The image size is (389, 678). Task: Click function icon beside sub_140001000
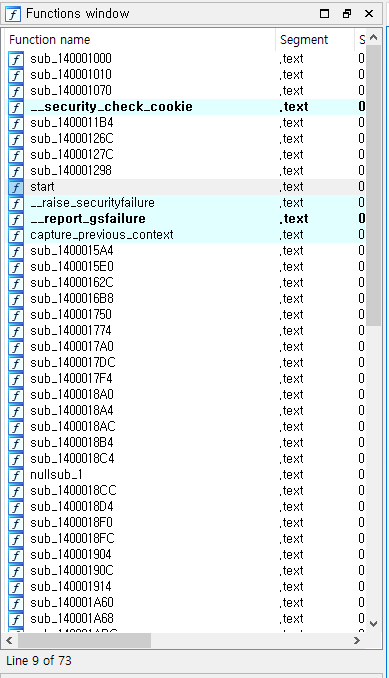[16, 59]
